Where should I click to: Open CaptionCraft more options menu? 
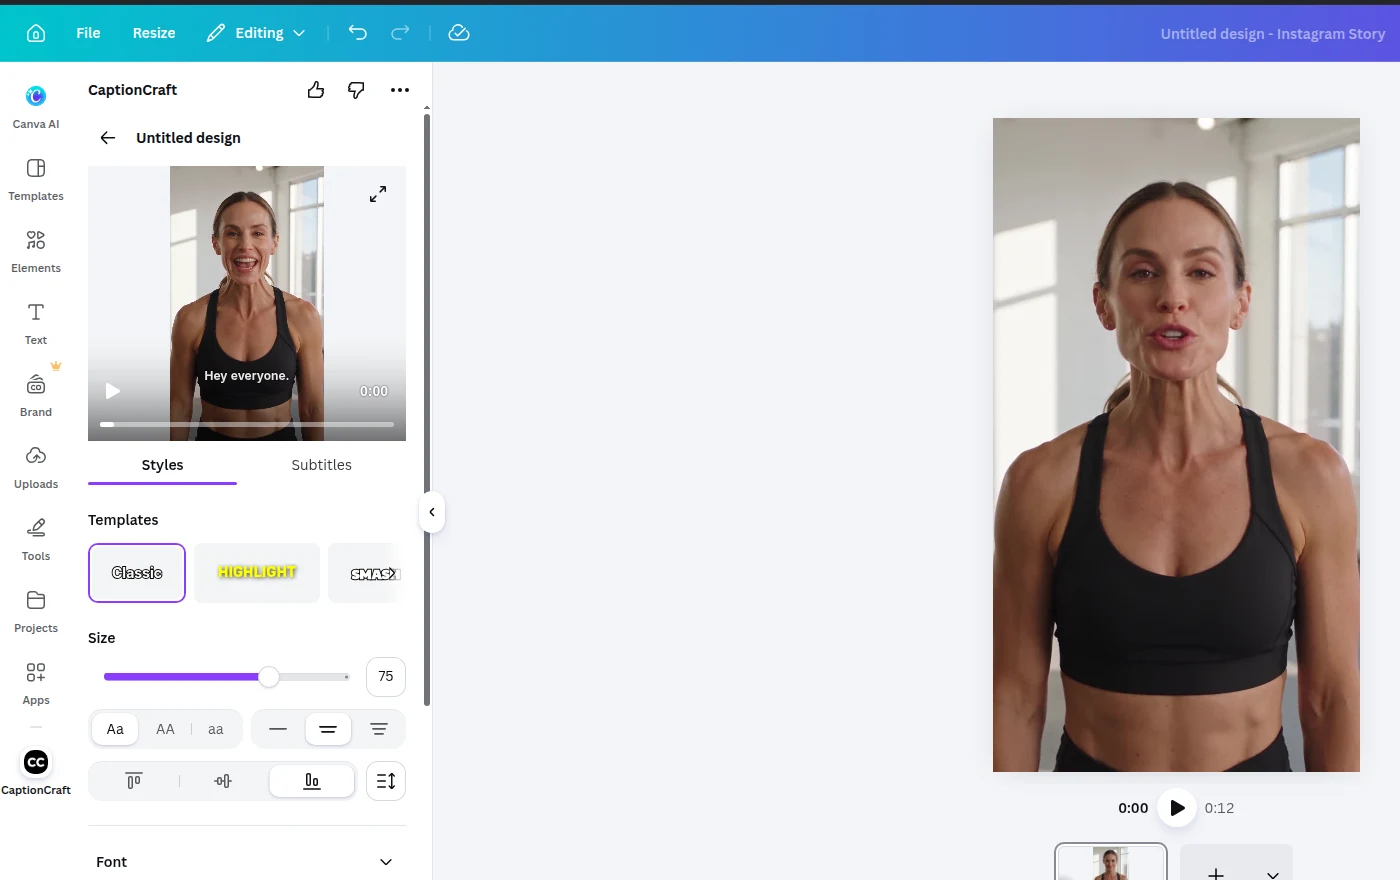click(x=400, y=90)
